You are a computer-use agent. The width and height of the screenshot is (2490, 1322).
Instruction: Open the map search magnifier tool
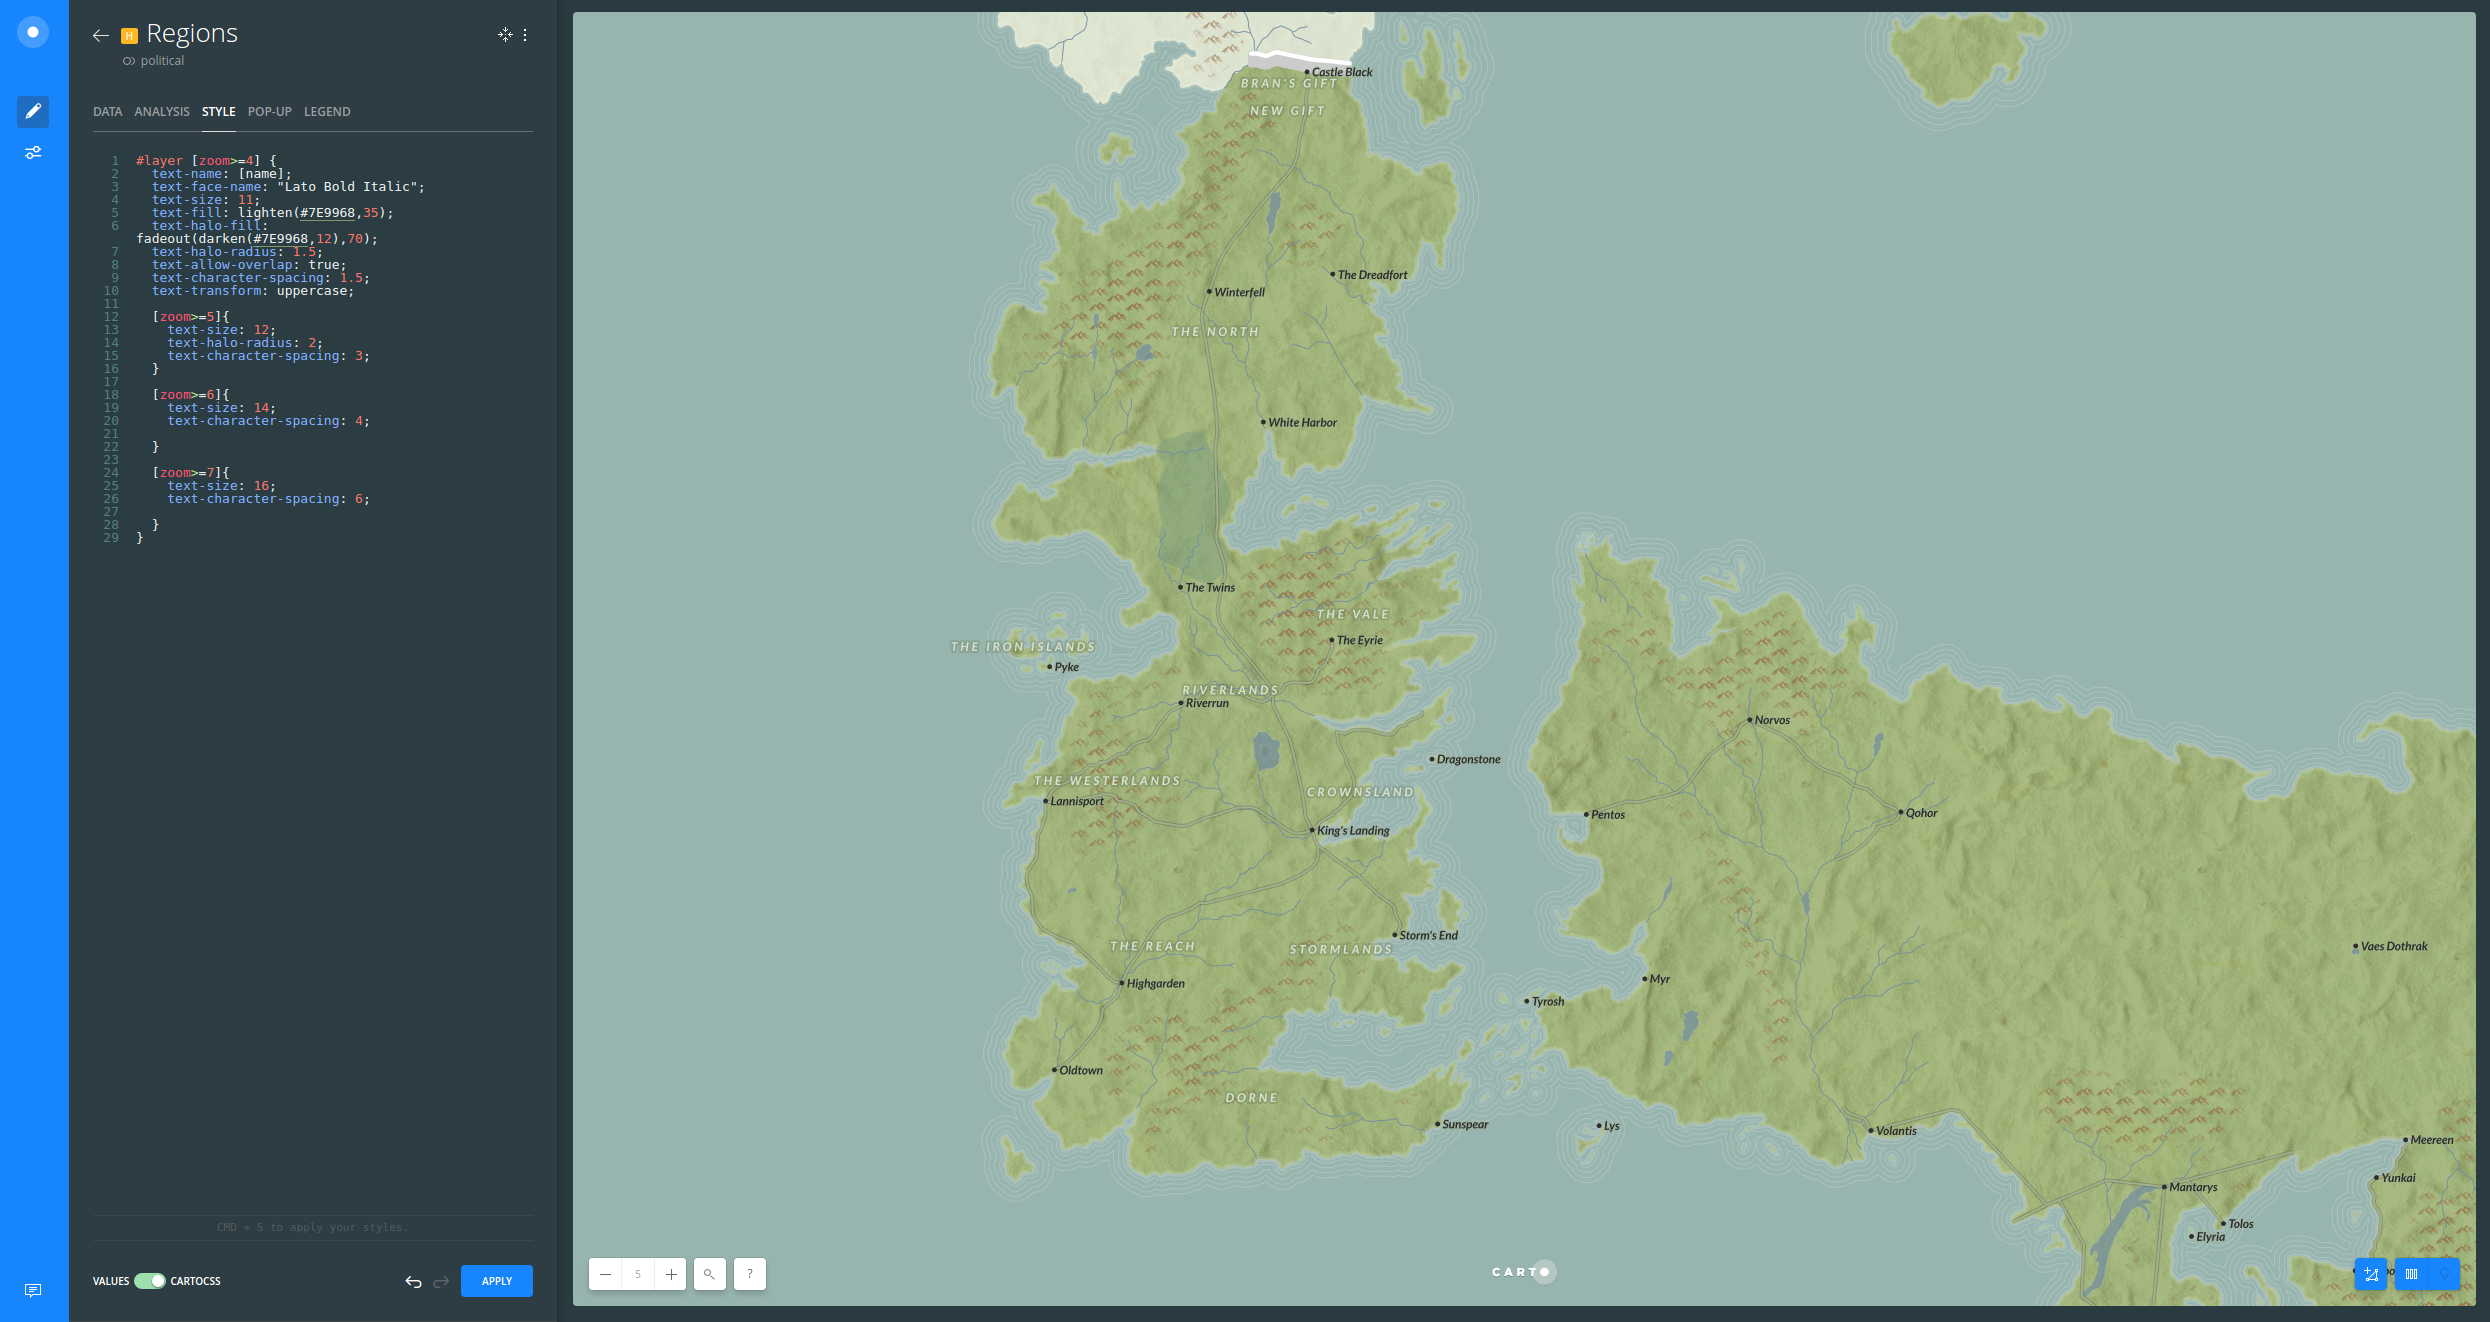pyautogui.click(x=710, y=1274)
